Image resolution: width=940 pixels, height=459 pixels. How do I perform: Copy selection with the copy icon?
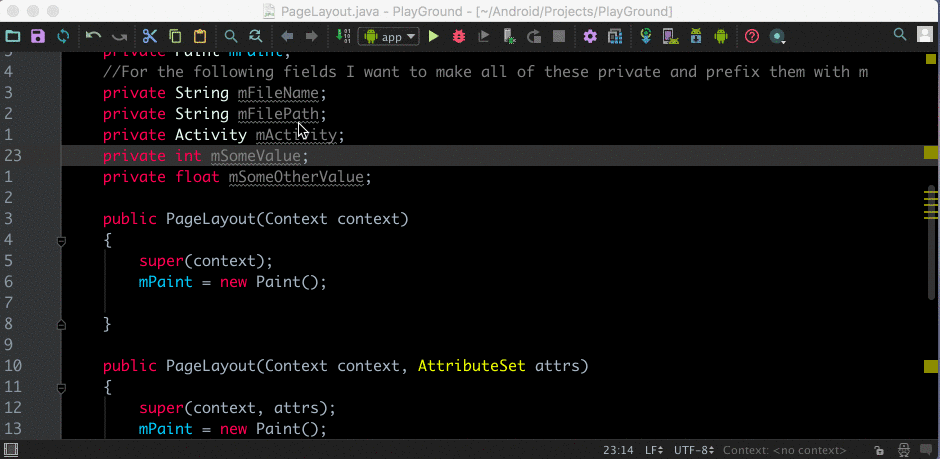pyautogui.click(x=175, y=37)
